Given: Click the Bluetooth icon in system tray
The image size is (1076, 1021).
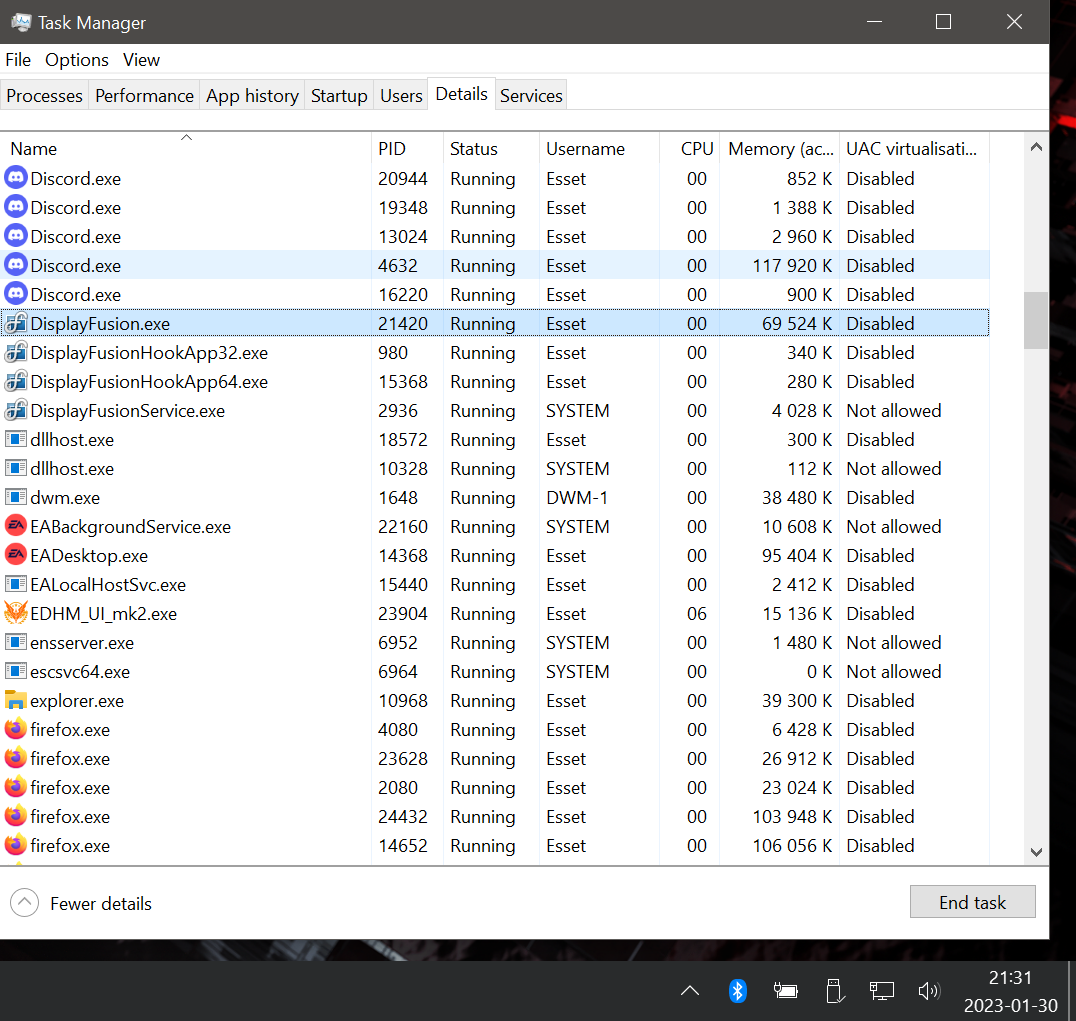Looking at the screenshot, I should click(737, 990).
